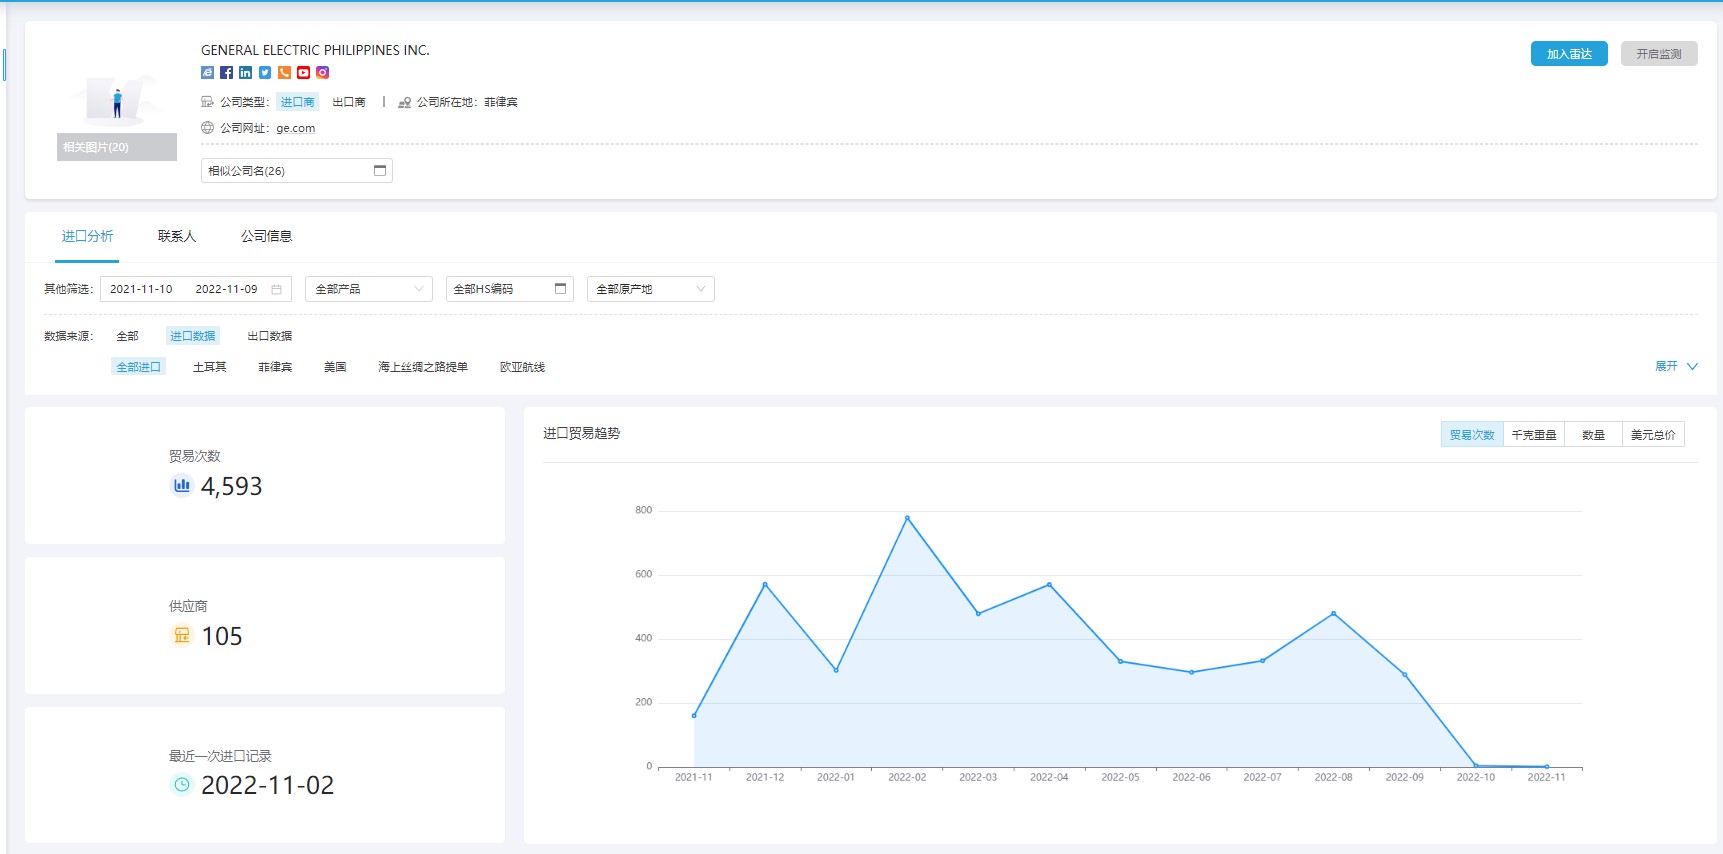The width and height of the screenshot is (1723, 854).
Task: Select 全部 data source option
Action: coord(127,336)
